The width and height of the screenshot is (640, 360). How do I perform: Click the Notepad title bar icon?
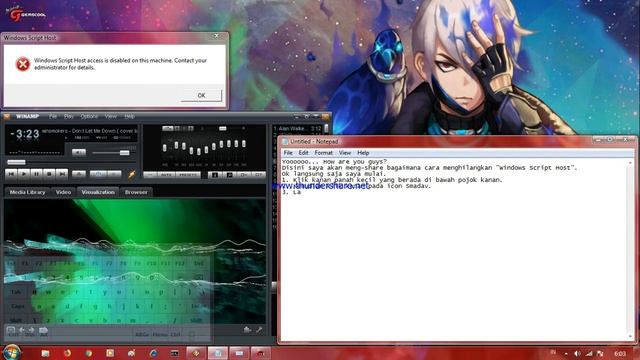285,141
